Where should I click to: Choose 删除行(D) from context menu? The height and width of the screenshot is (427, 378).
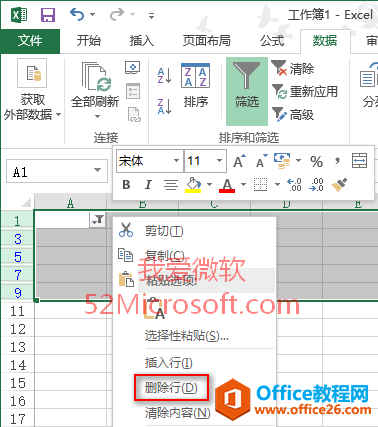click(x=171, y=387)
